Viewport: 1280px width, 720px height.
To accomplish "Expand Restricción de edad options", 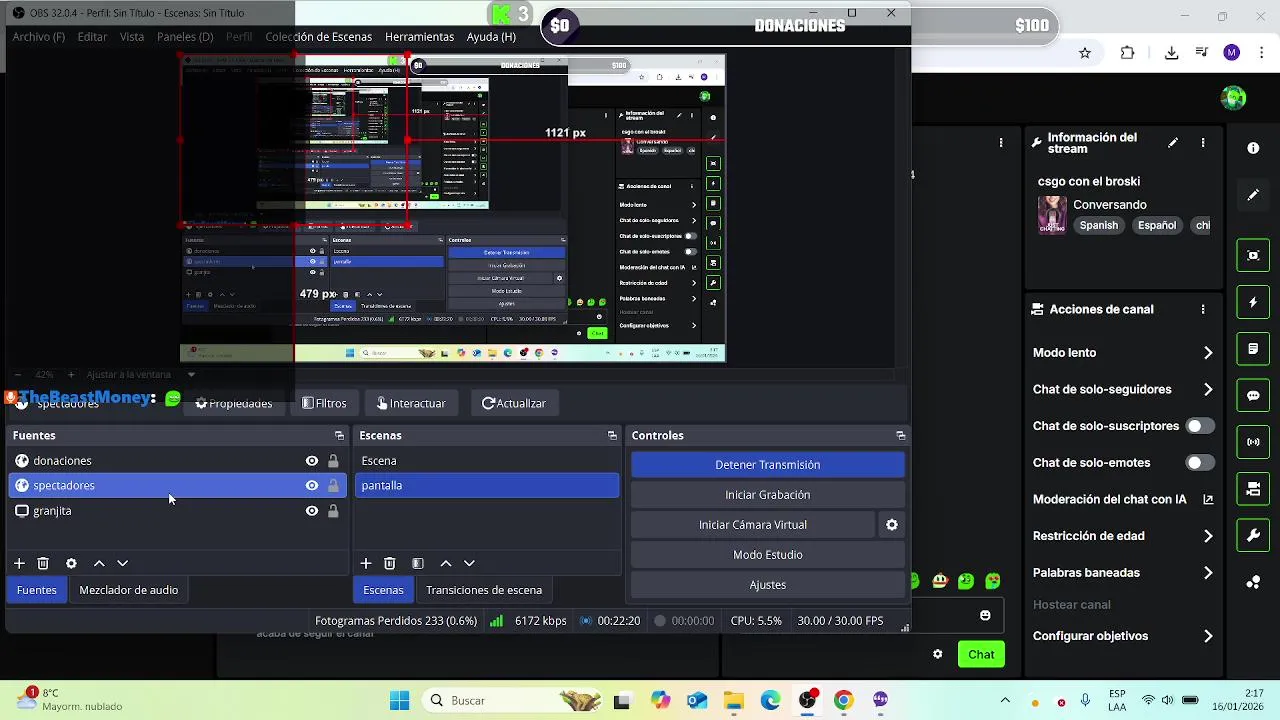I will (x=1208, y=536).
